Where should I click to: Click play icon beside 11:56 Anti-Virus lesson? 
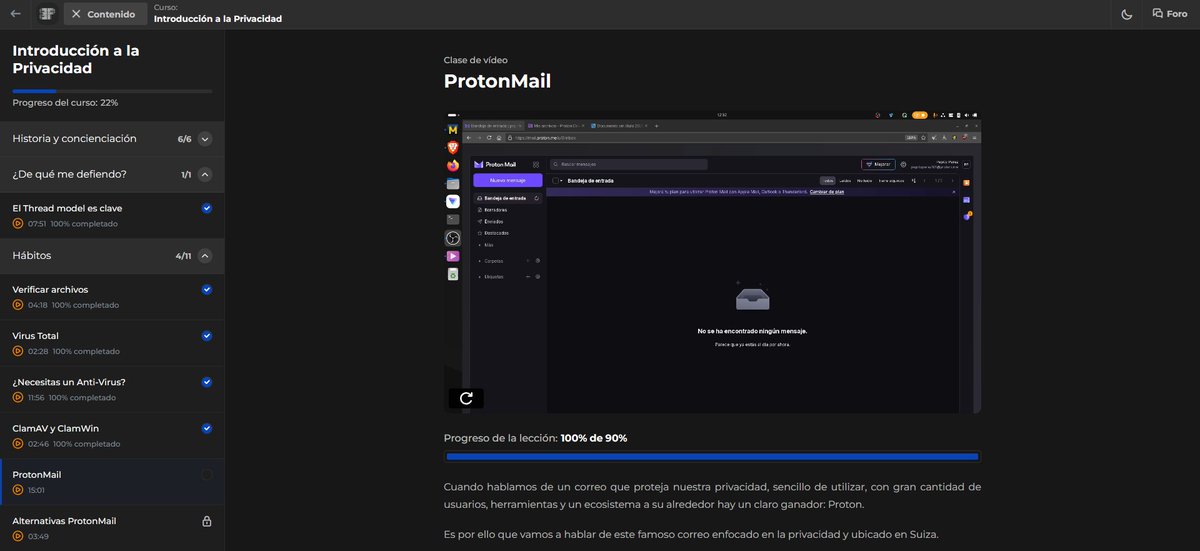point(18,397)
